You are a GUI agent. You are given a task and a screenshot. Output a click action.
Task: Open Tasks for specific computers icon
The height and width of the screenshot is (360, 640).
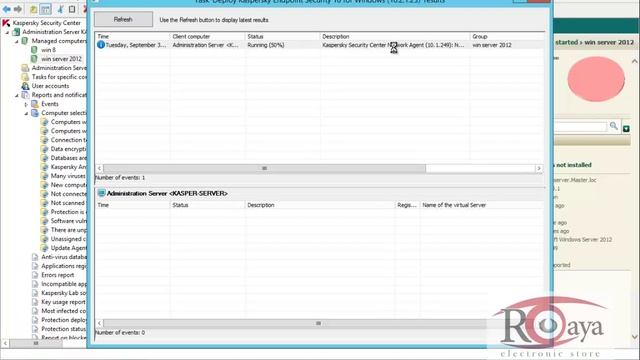[25, 77]
